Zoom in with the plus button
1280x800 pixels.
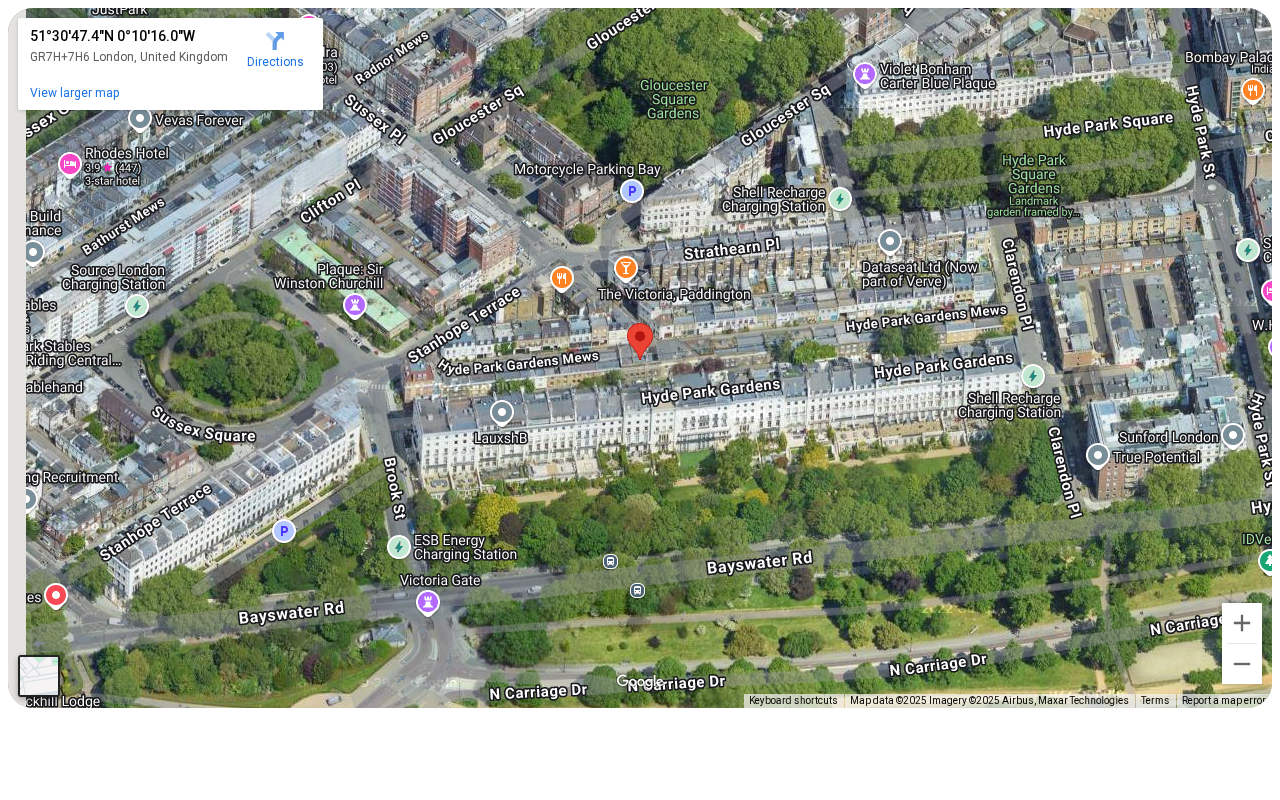click(x=1242, y=623)
